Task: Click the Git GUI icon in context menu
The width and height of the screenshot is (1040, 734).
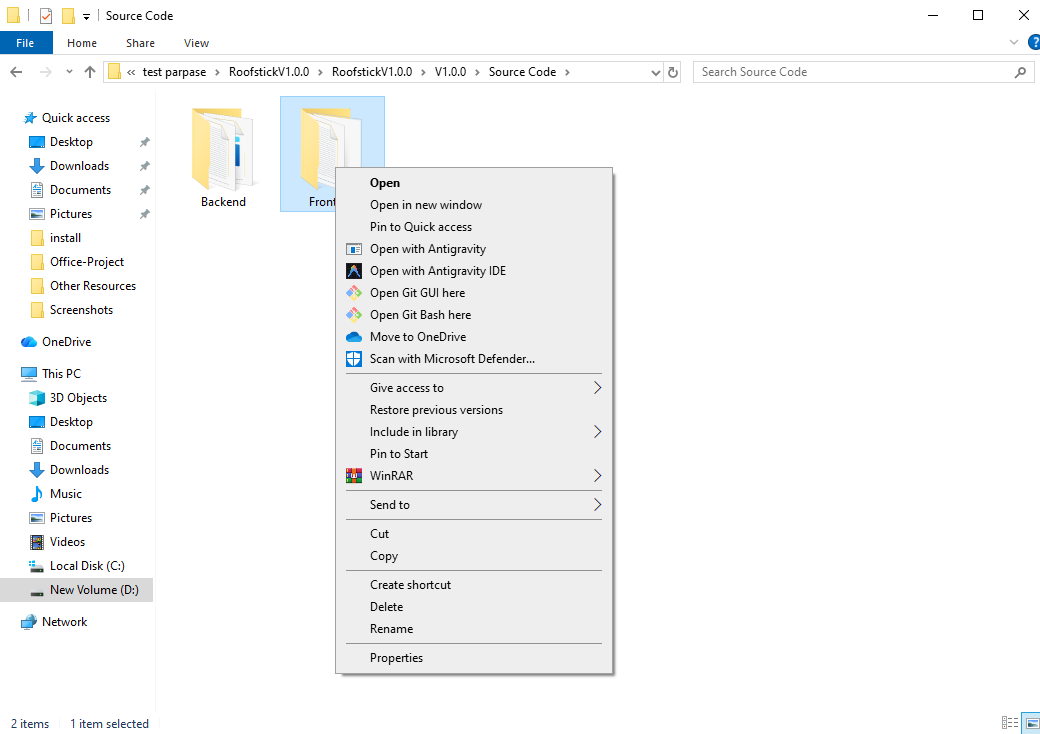Action: coord(354,292)
